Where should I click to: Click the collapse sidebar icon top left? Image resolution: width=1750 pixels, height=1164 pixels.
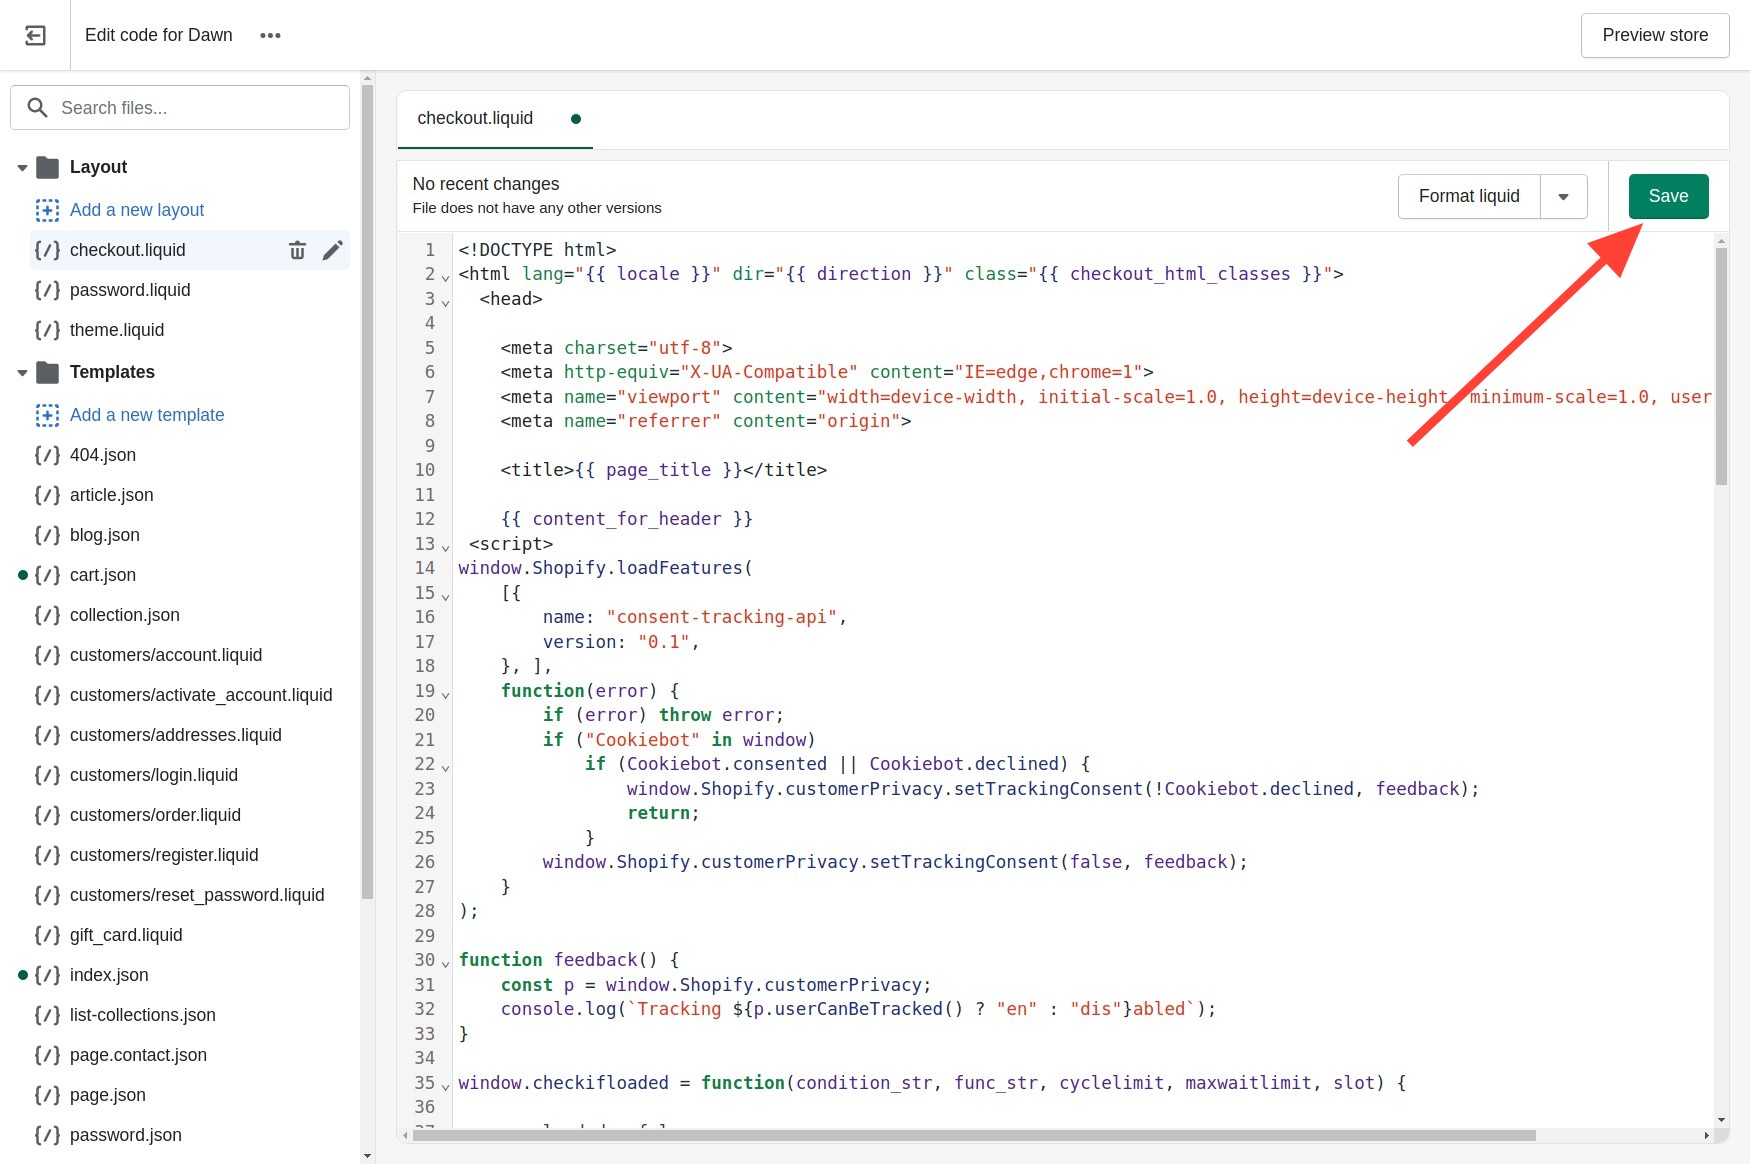click(35, 35)
